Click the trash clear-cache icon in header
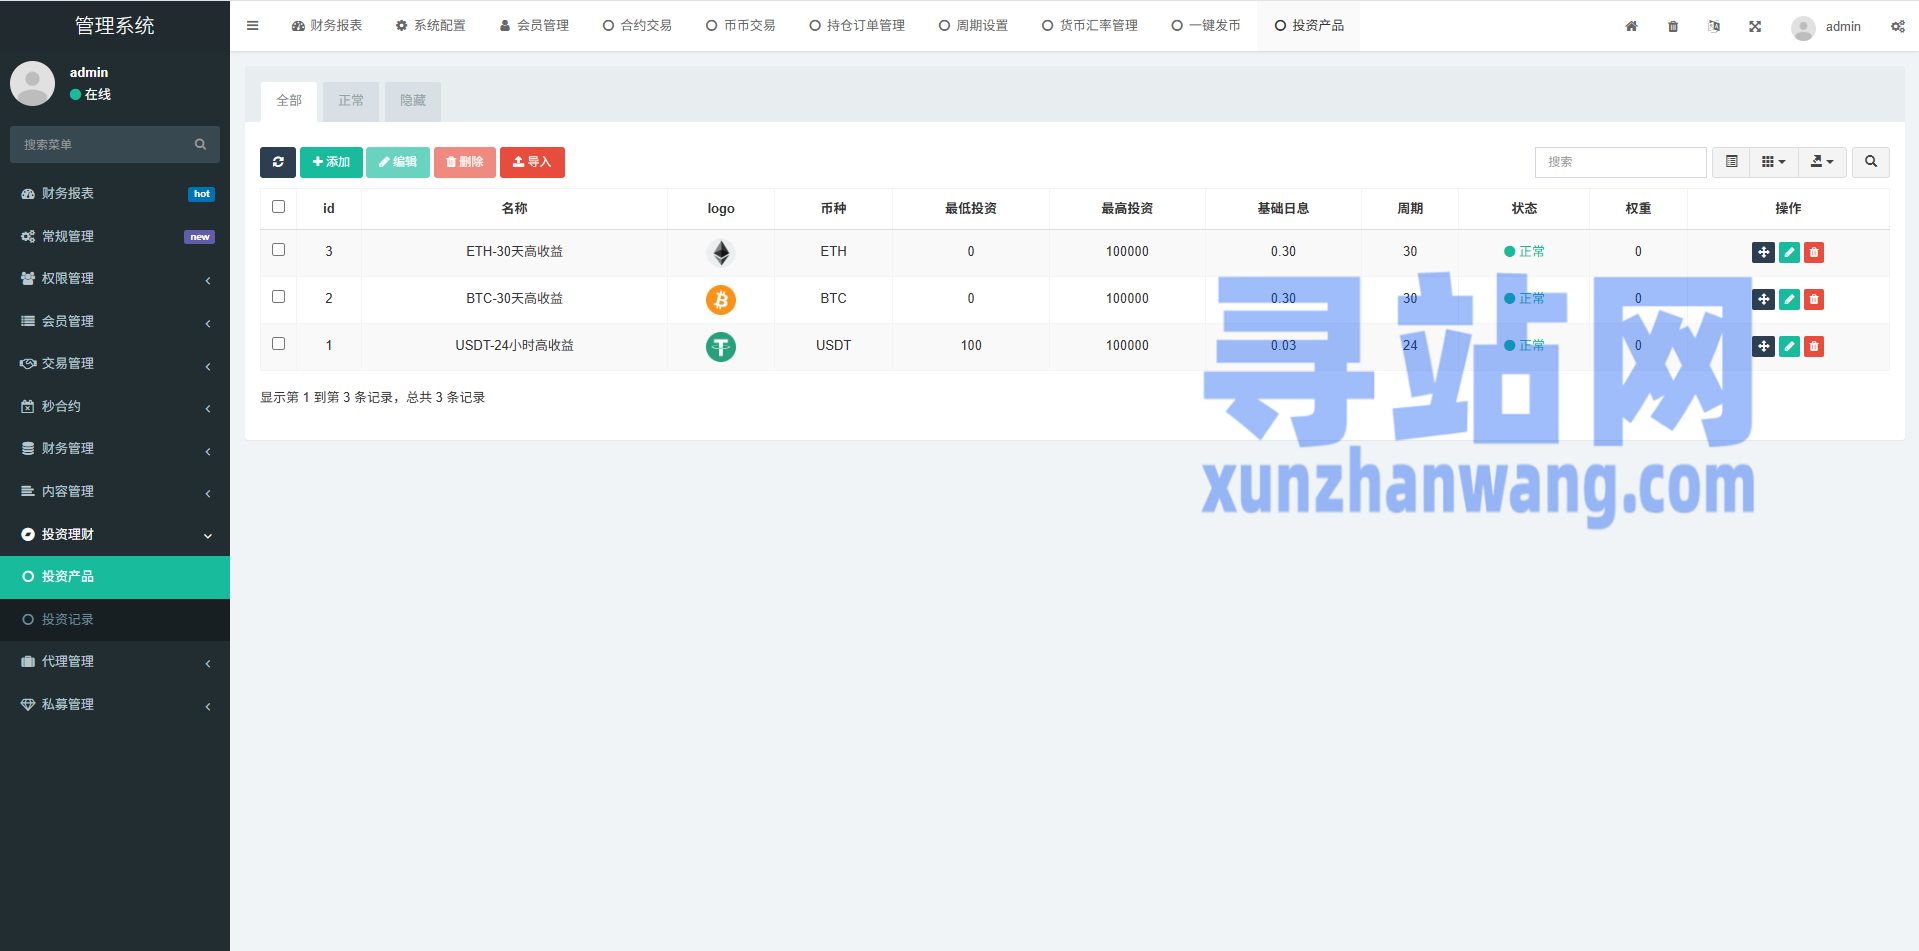 click(1673, 26)
